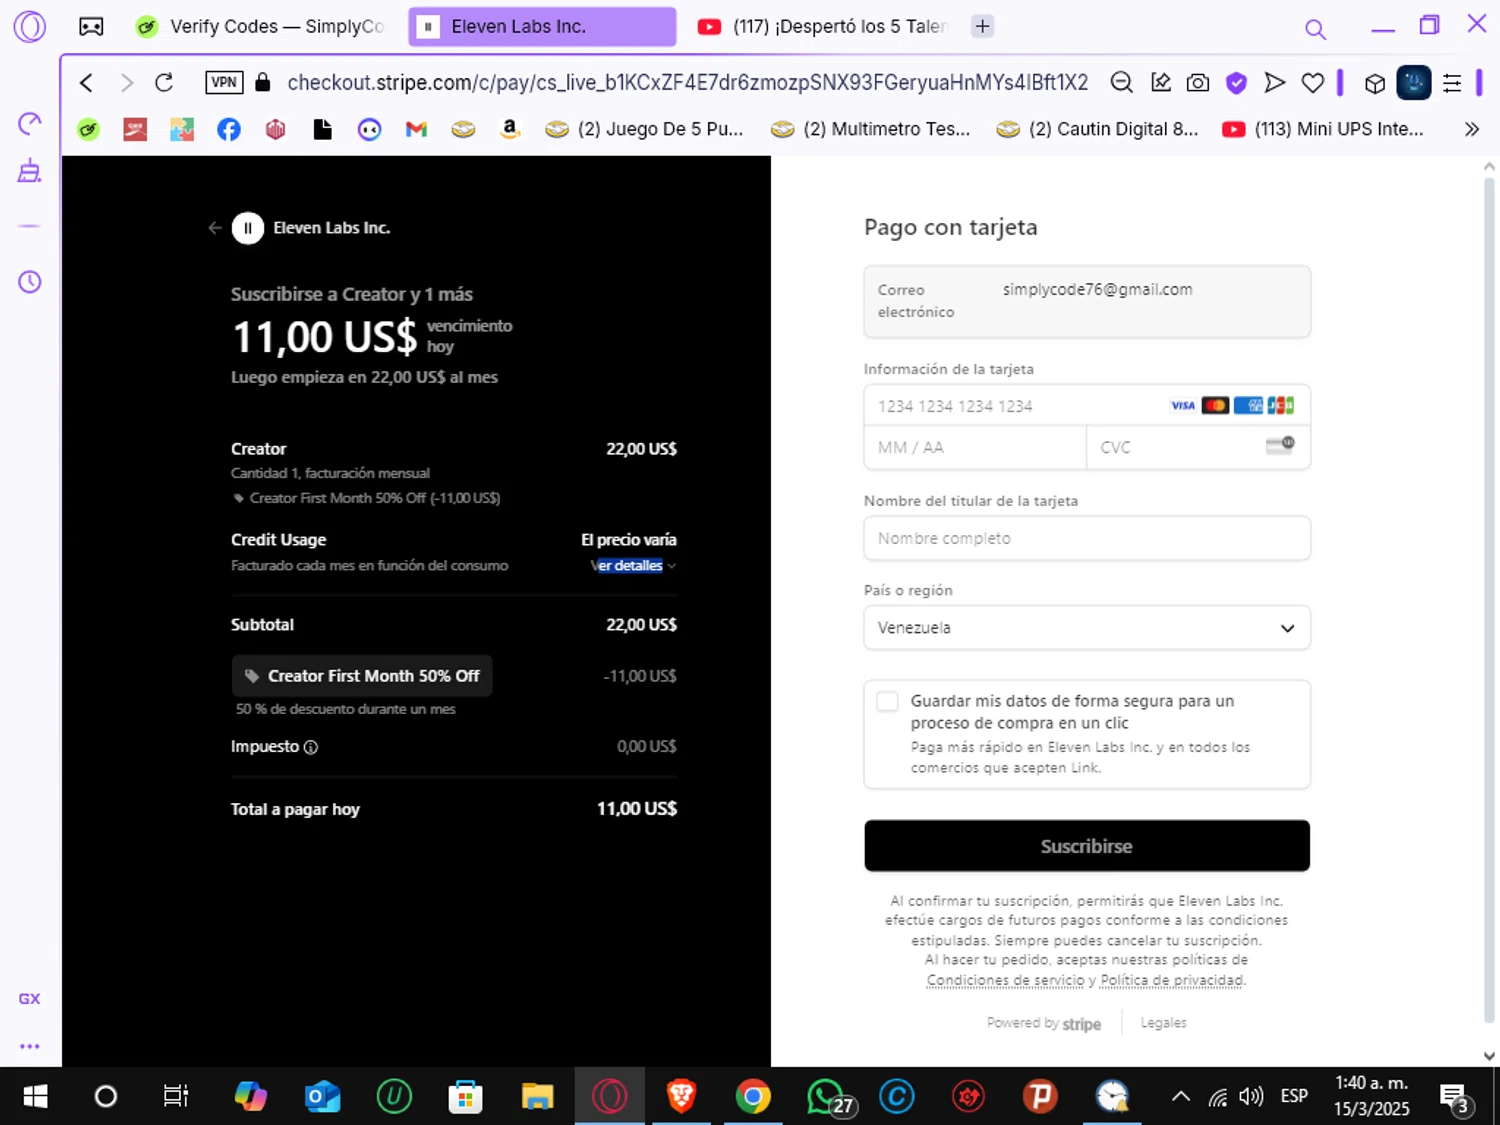Image resolution: width=1500 pixels, height=1125 pixels.
Task: Click the MM / AA expiry field
Action: pos(975,448)
